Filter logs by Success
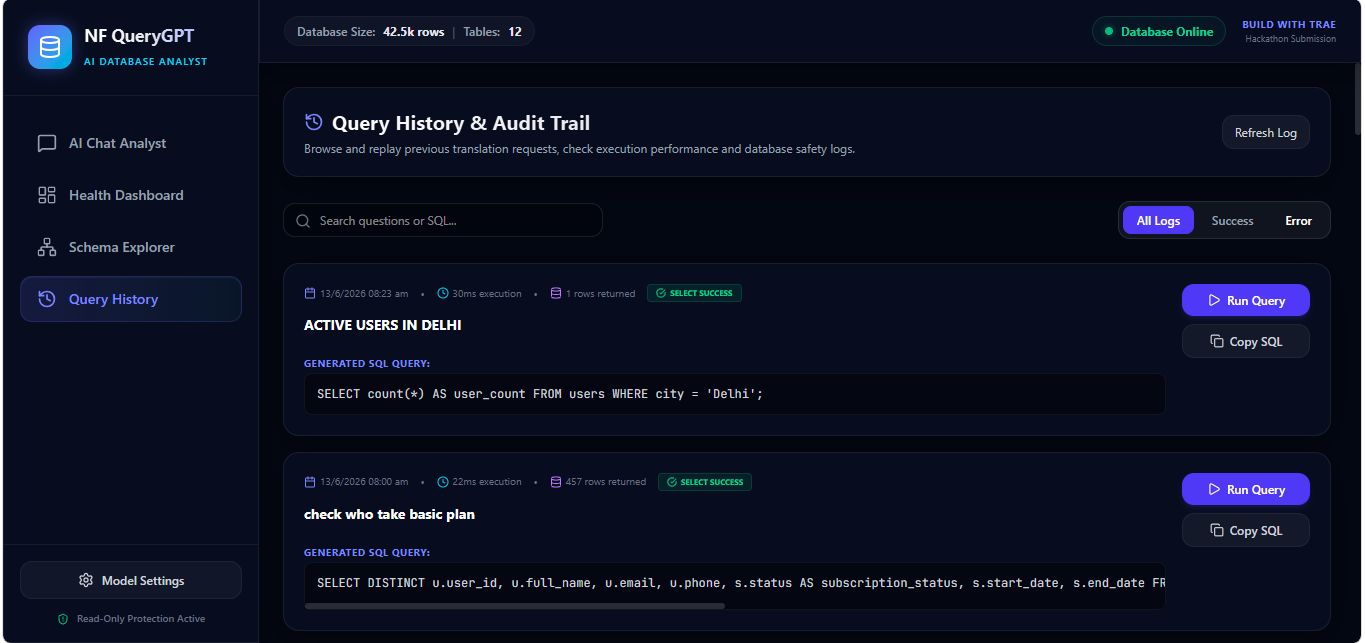Image resolution: width=1365 pixels, height=643 pixels. pyautogui.click(x=1232, y=221)
